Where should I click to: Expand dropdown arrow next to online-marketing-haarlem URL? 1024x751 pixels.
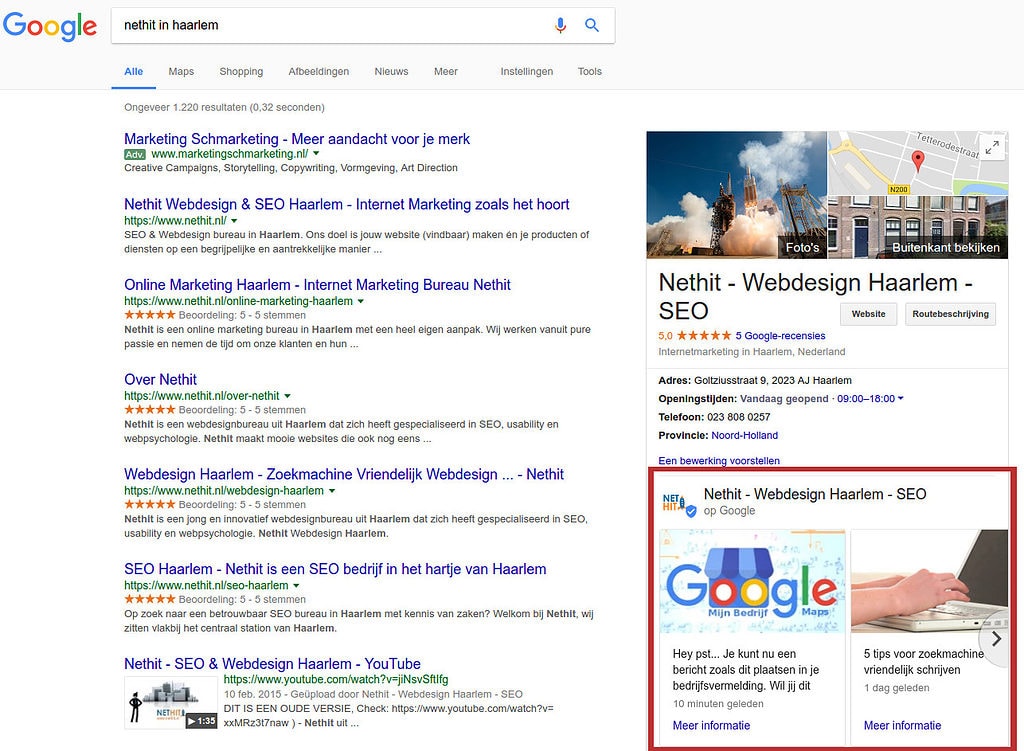[360, 301]
